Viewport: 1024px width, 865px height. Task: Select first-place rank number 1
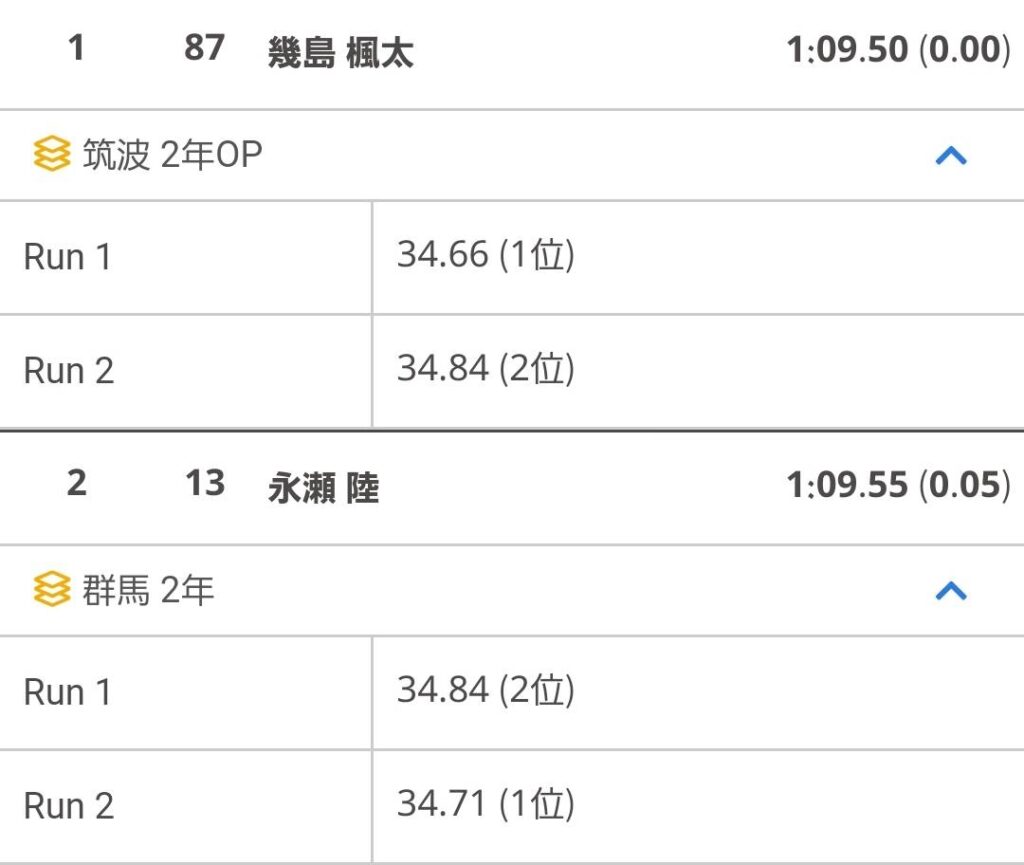[76, 48]
